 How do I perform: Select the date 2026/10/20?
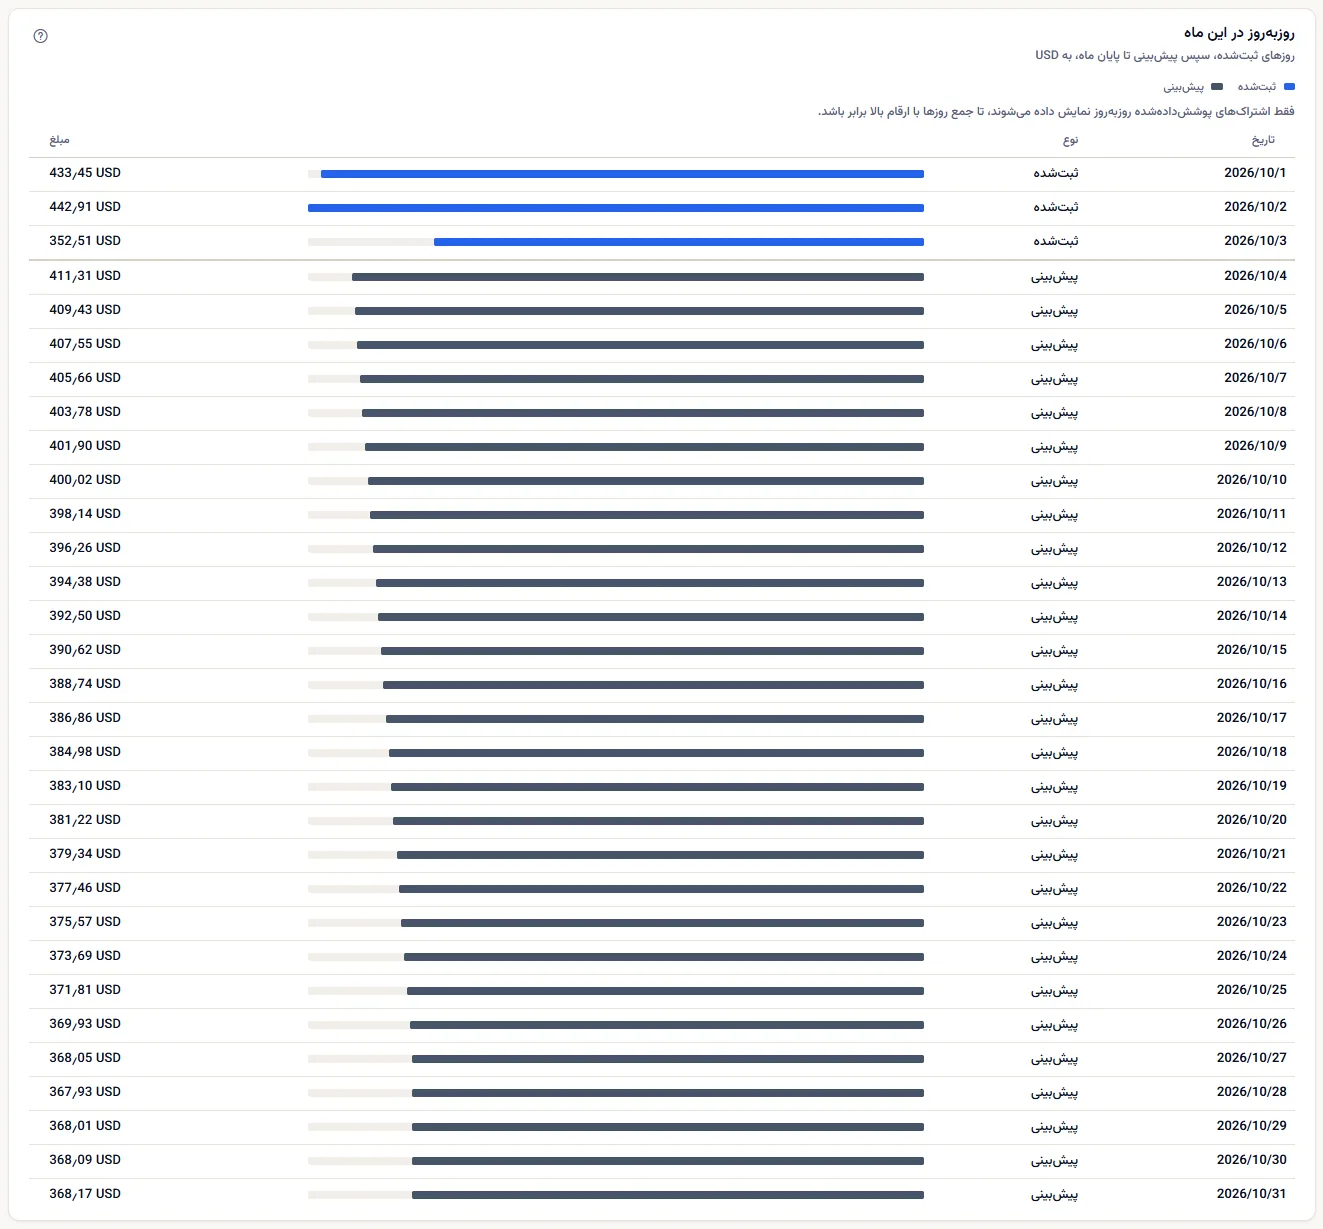point(1252,820)
